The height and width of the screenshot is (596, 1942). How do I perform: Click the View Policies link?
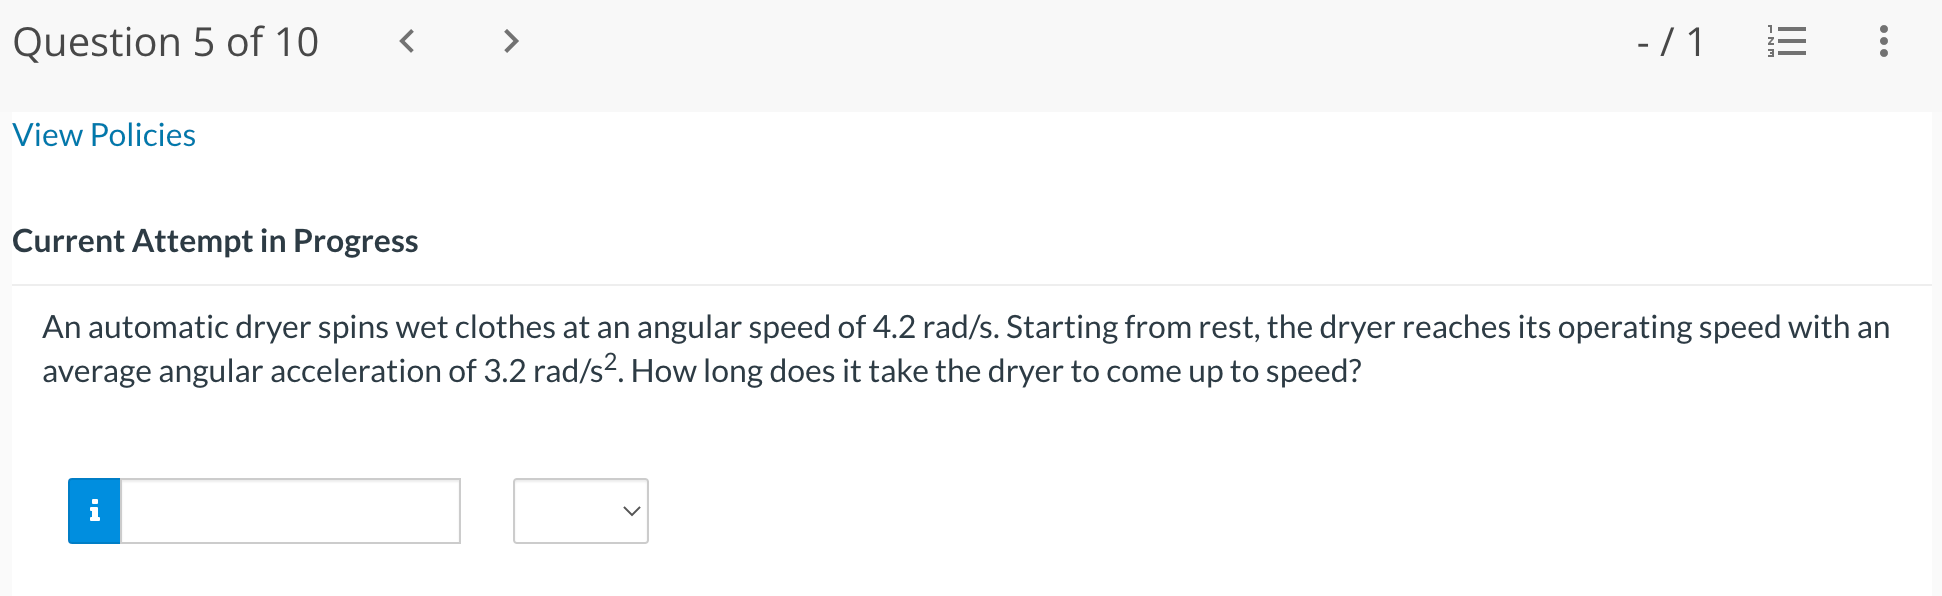coord(103,134)
